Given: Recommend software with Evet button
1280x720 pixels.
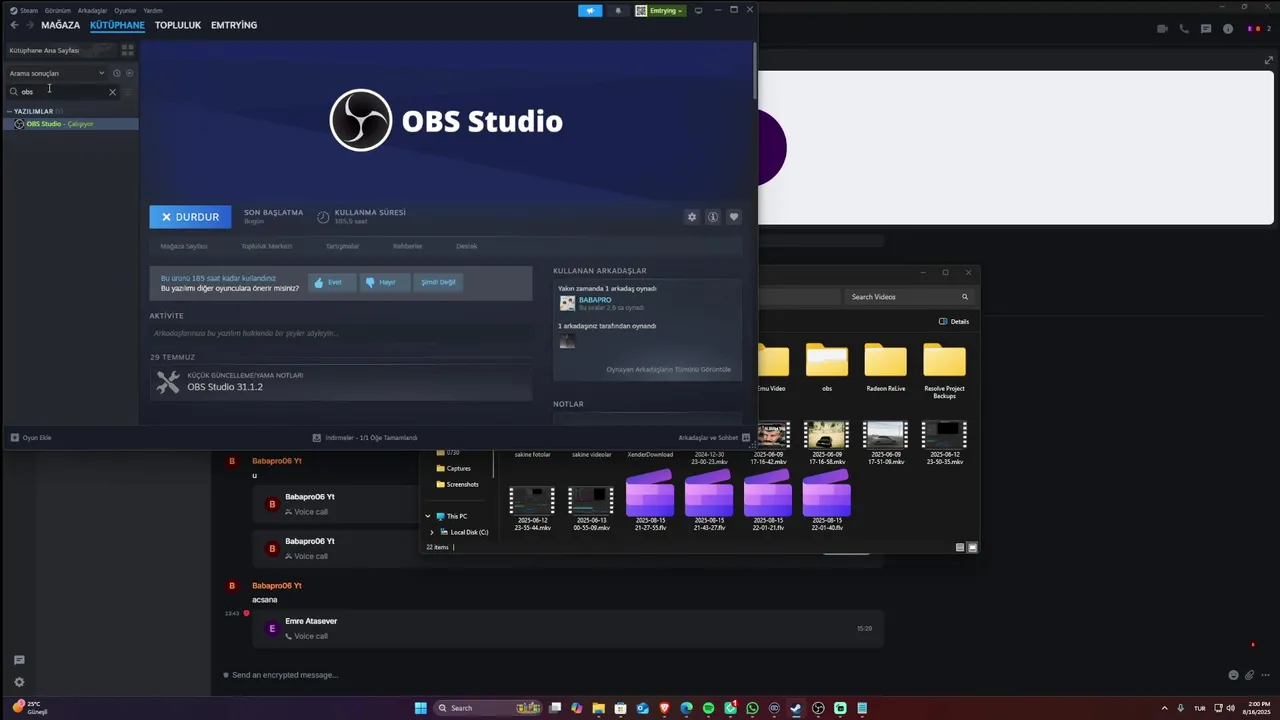Looking at the screenshot, I should [x=331, y=282].
